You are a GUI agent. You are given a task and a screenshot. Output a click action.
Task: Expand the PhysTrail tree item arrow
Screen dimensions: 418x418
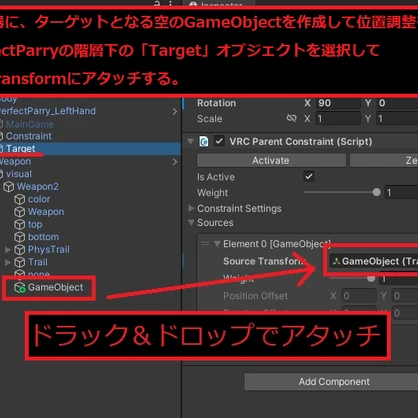(8, 249)
